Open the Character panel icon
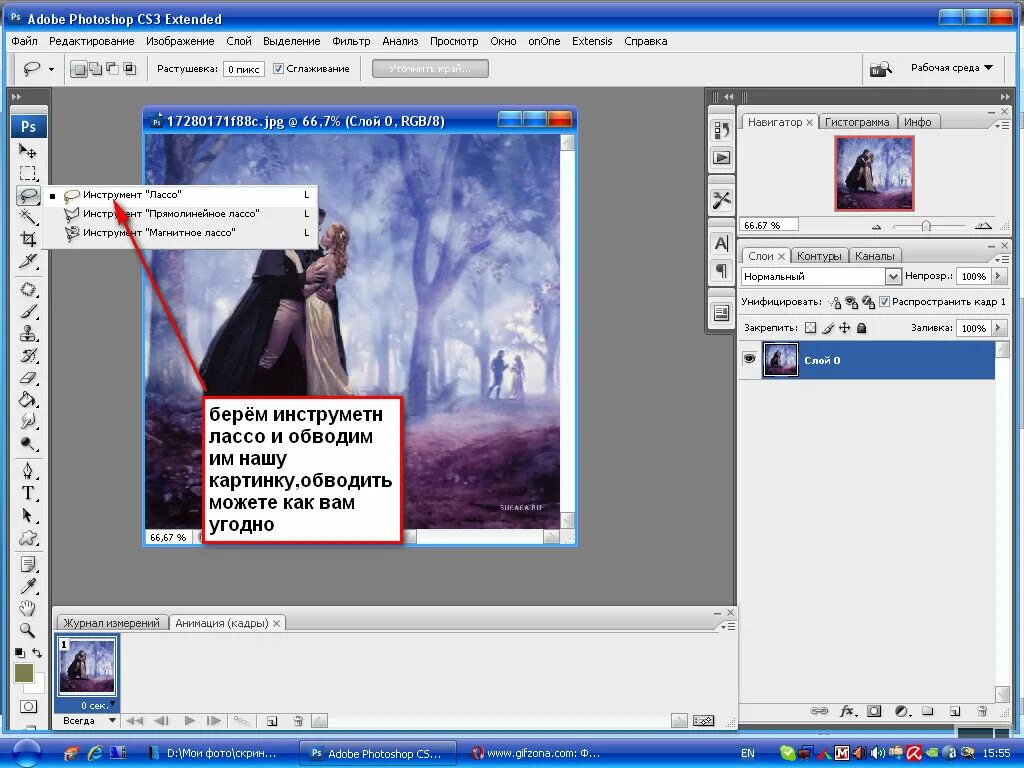The image size is (1024, 768). (x=722, y=244)
